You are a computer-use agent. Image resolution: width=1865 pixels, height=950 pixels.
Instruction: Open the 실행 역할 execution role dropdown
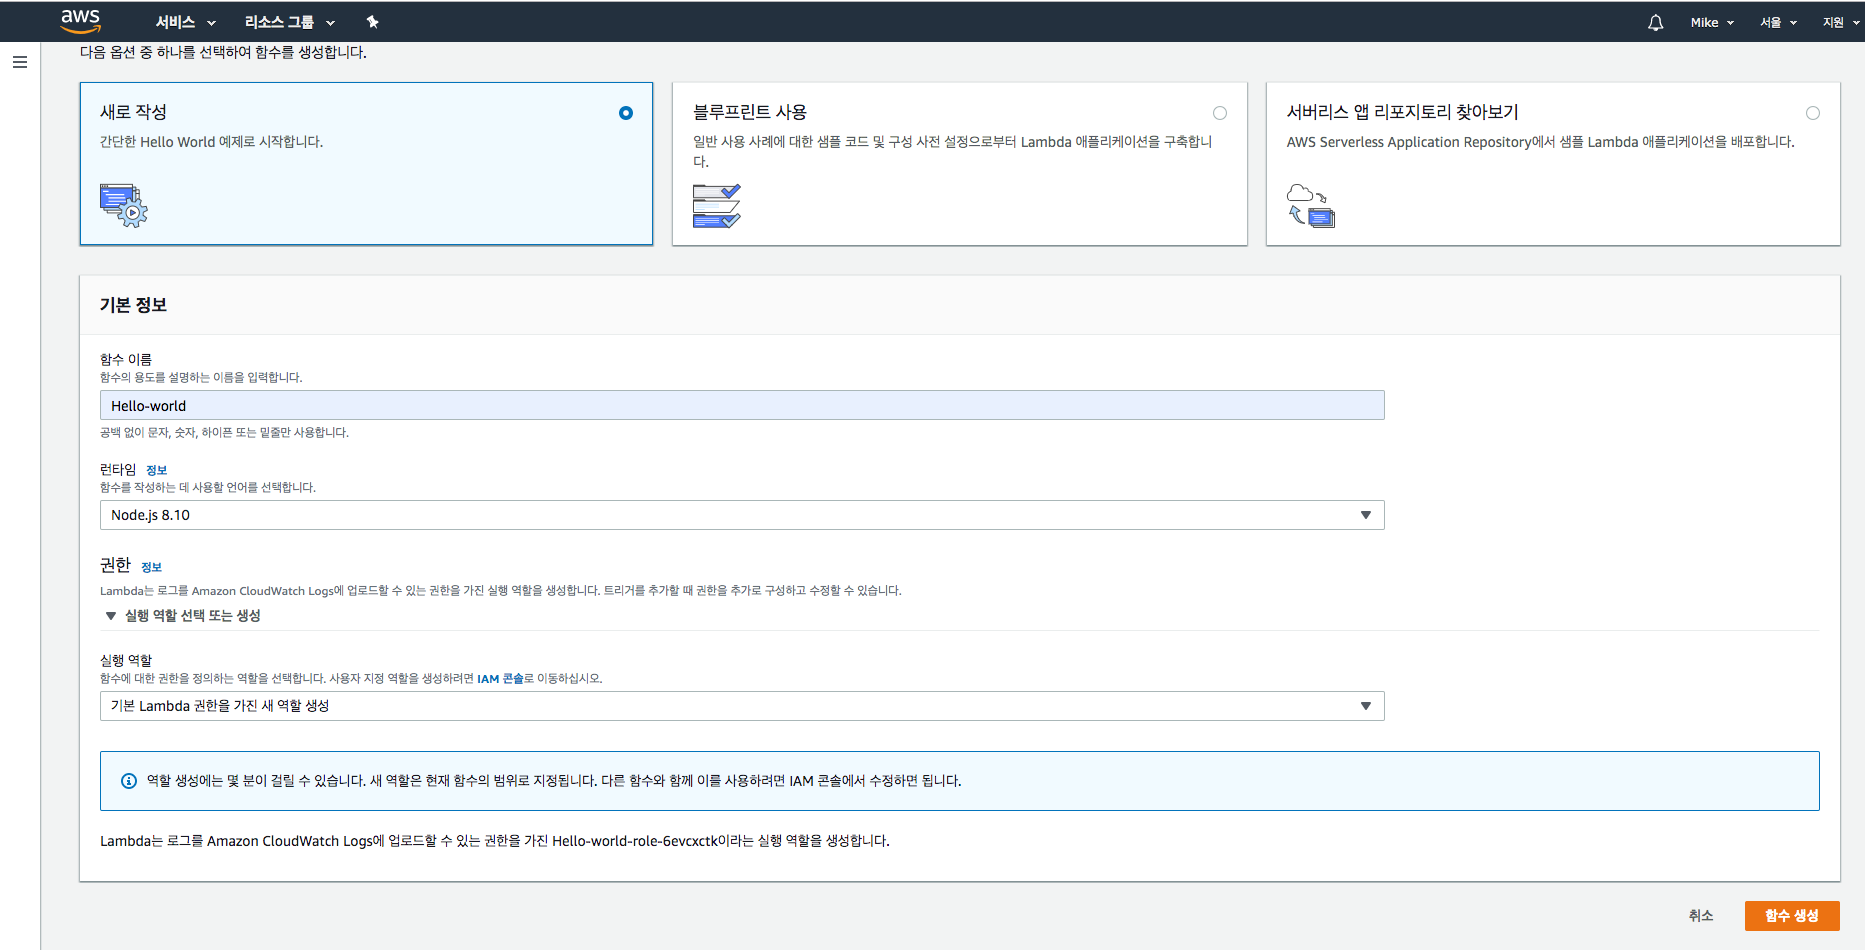click(x=742, y=706)
